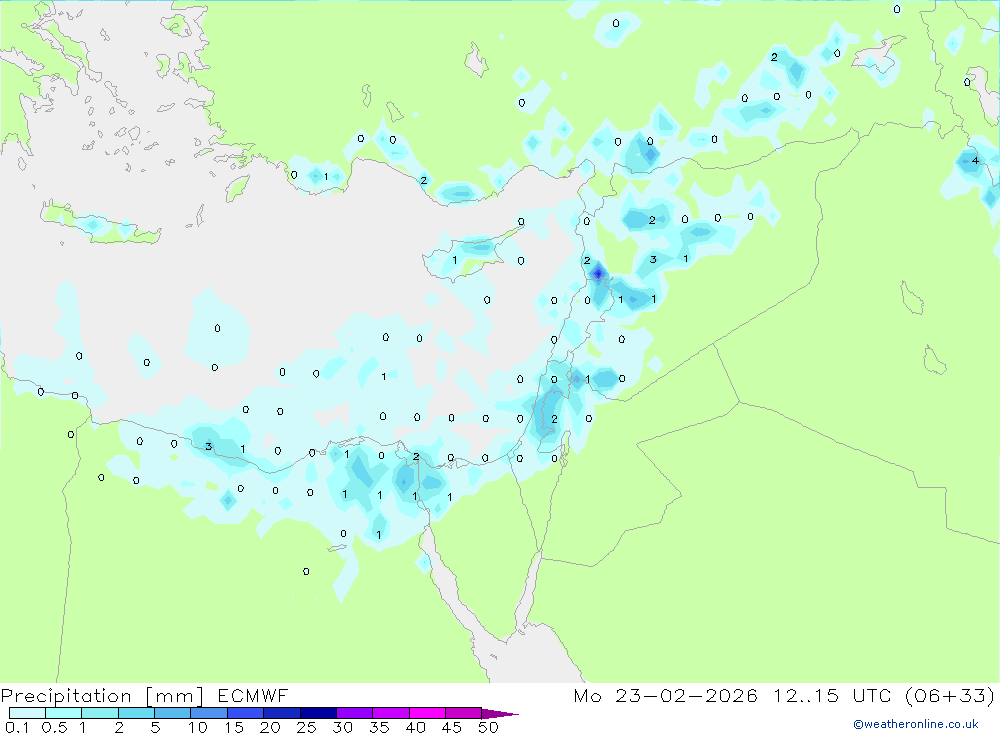Select the 5–10 mm legend color swatch
The width and height of the screenshot is (1000, 733).
pos(173,713)
